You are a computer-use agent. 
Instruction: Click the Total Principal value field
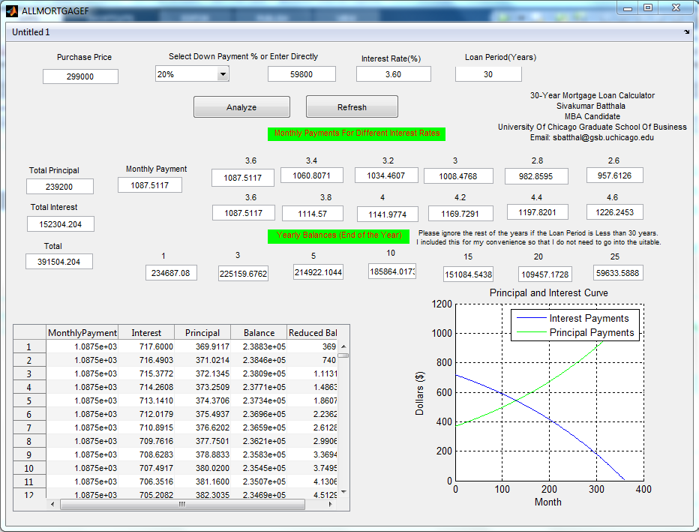pyautogui.click(x=60, y=186)
